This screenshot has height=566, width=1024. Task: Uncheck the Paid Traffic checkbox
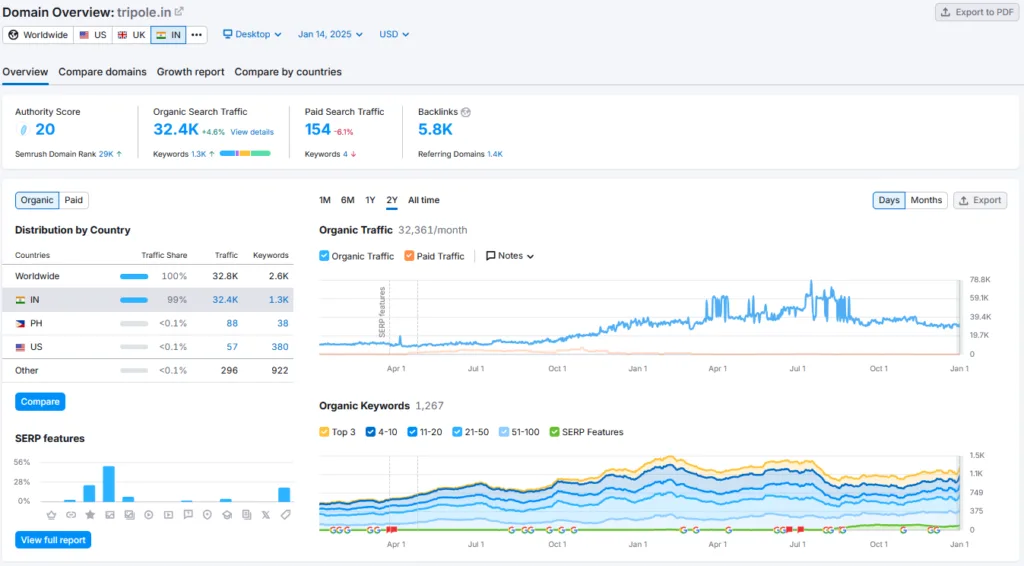[x=409, y=256]
